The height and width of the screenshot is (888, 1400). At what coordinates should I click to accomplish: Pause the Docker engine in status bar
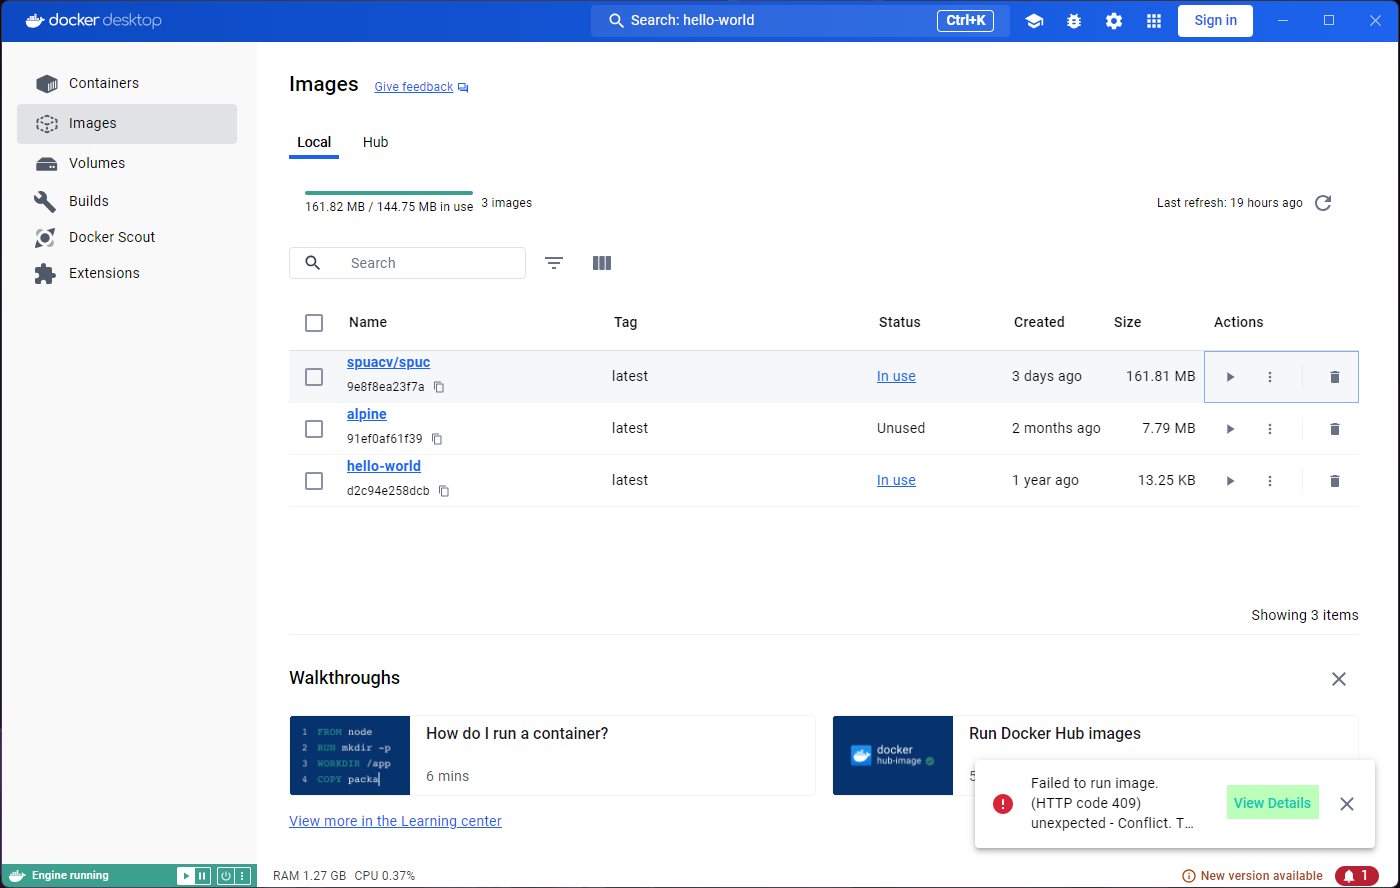click(x=202, y=876)
